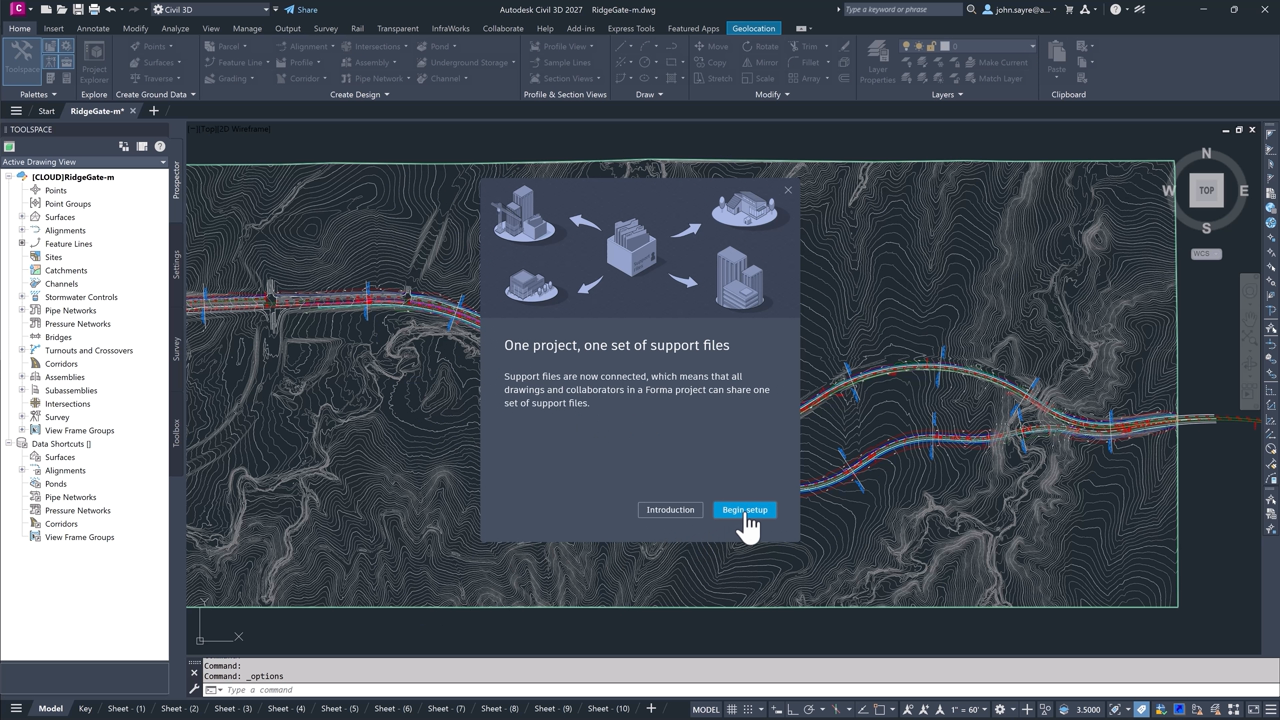Expand the Pipe Networks node under RidgeGate-m

(x=22, y=310)
